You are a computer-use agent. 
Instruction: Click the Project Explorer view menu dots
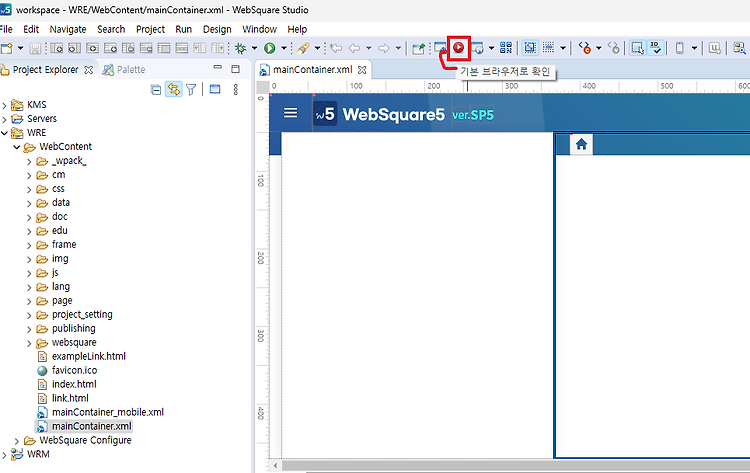(x=235, y=89)
